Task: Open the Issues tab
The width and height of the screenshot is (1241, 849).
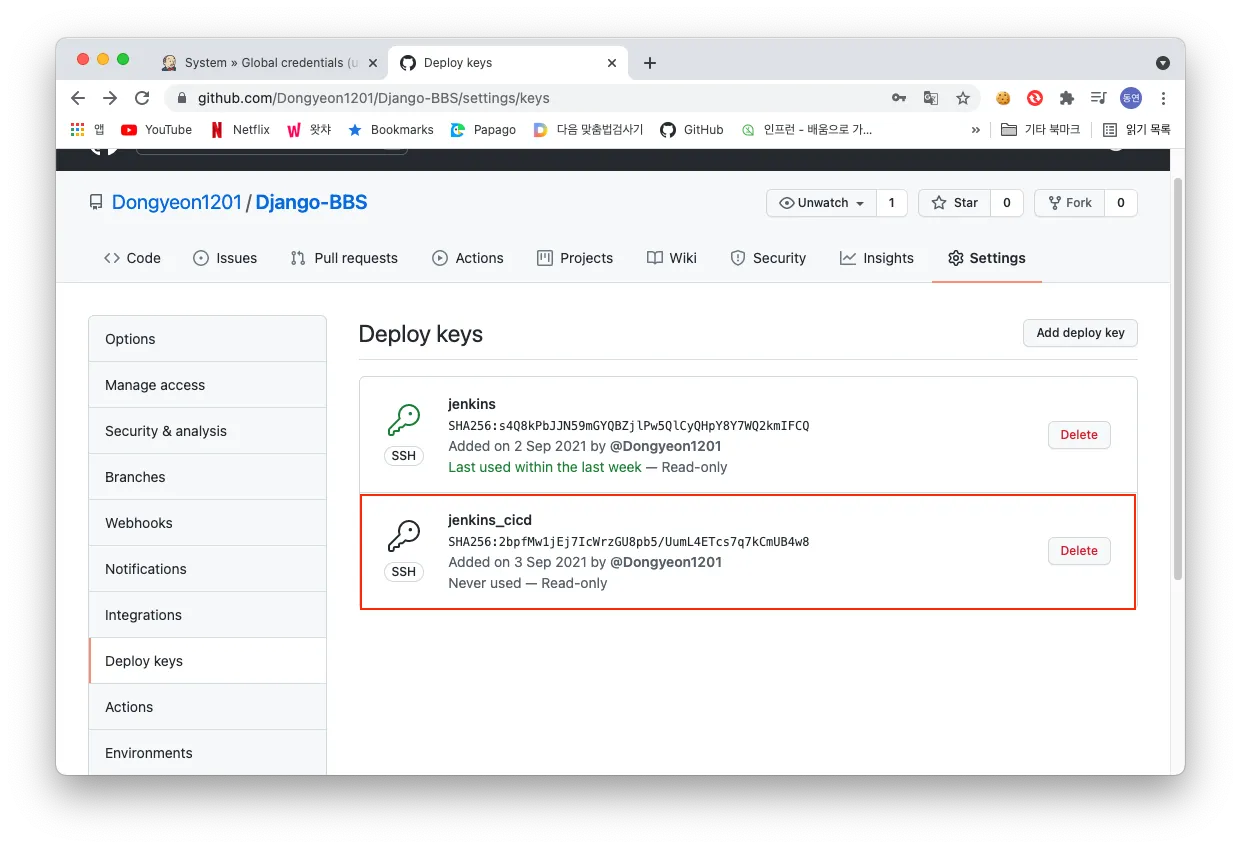Action: 225,258
